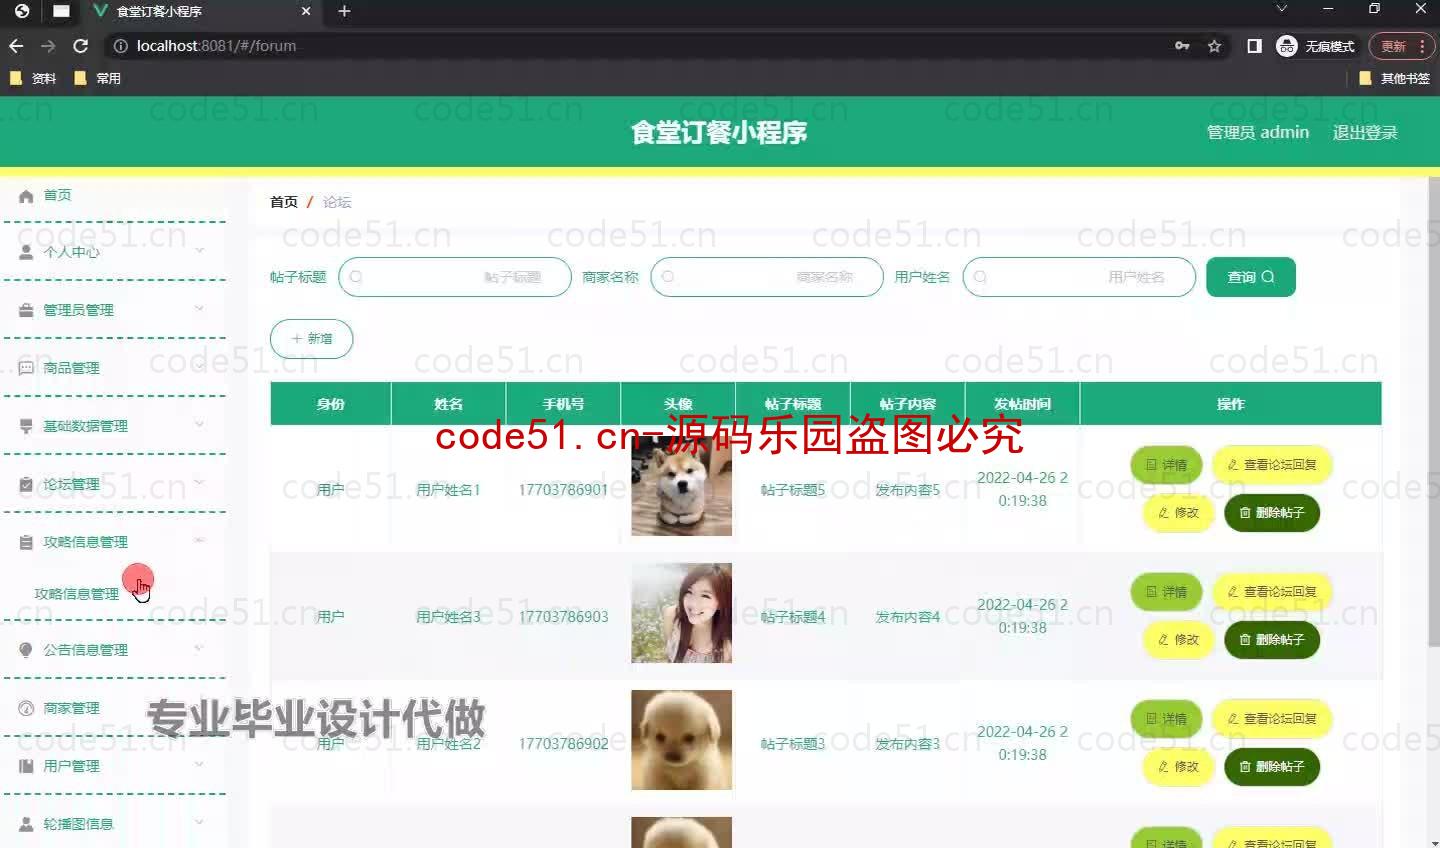Open new browser tab plus icon

click(344, 11)
